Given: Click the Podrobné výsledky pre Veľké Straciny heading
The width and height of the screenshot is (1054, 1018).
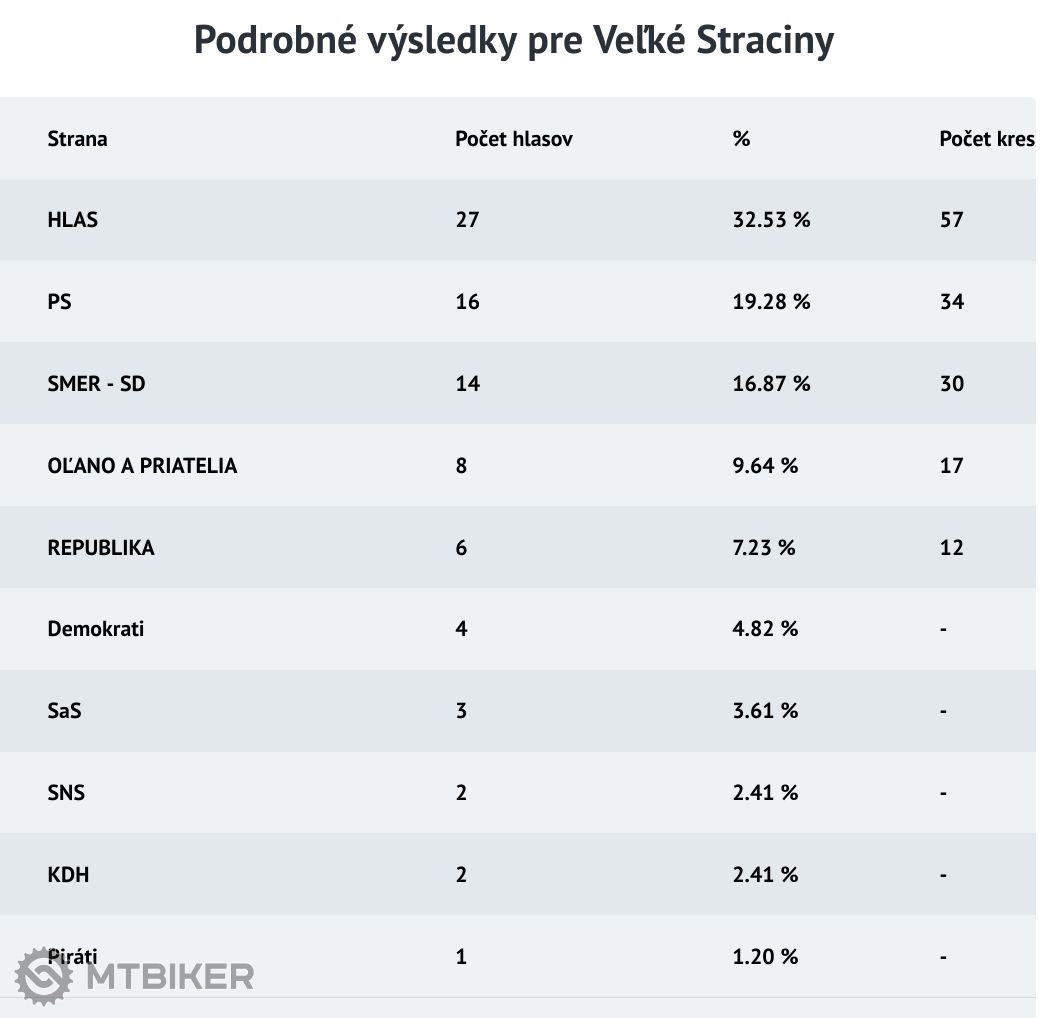Looking at the screenshot, I should [513, 41].
